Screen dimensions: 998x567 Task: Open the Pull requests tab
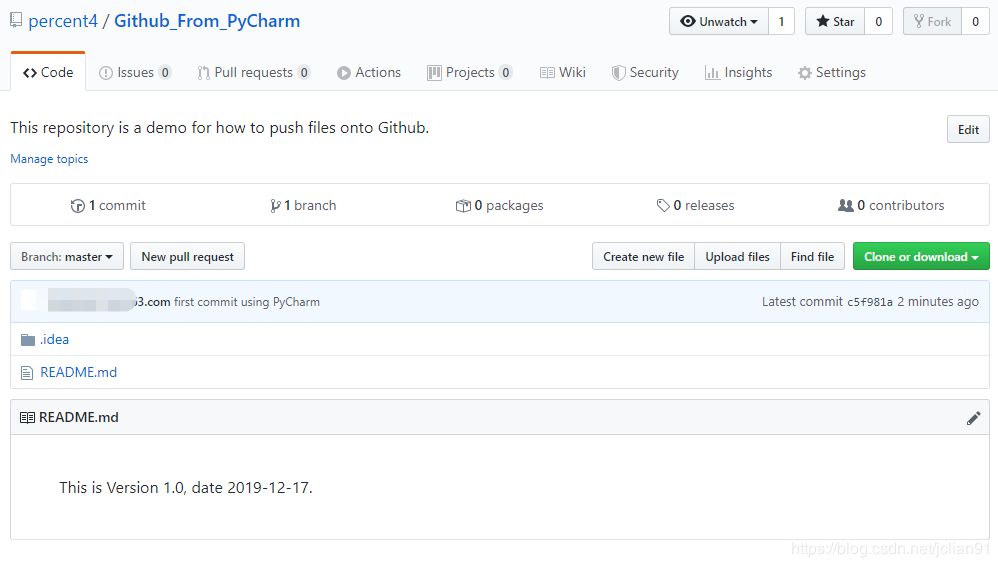click(x=253, y=73)
